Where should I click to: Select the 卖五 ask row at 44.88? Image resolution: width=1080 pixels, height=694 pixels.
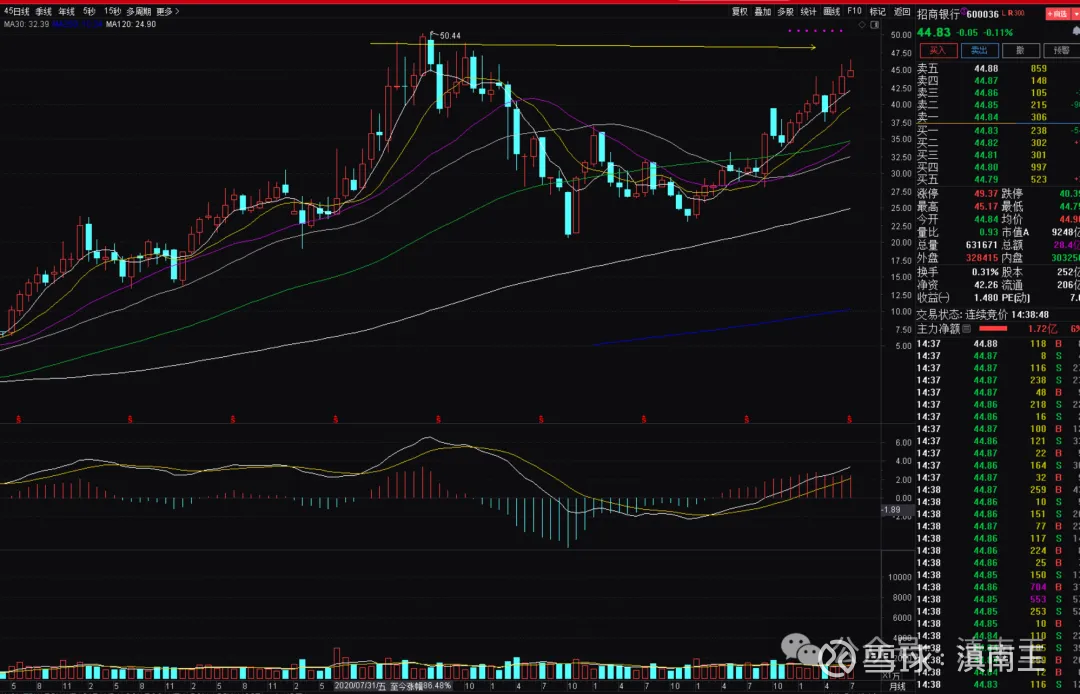click(x=998, y=69)
